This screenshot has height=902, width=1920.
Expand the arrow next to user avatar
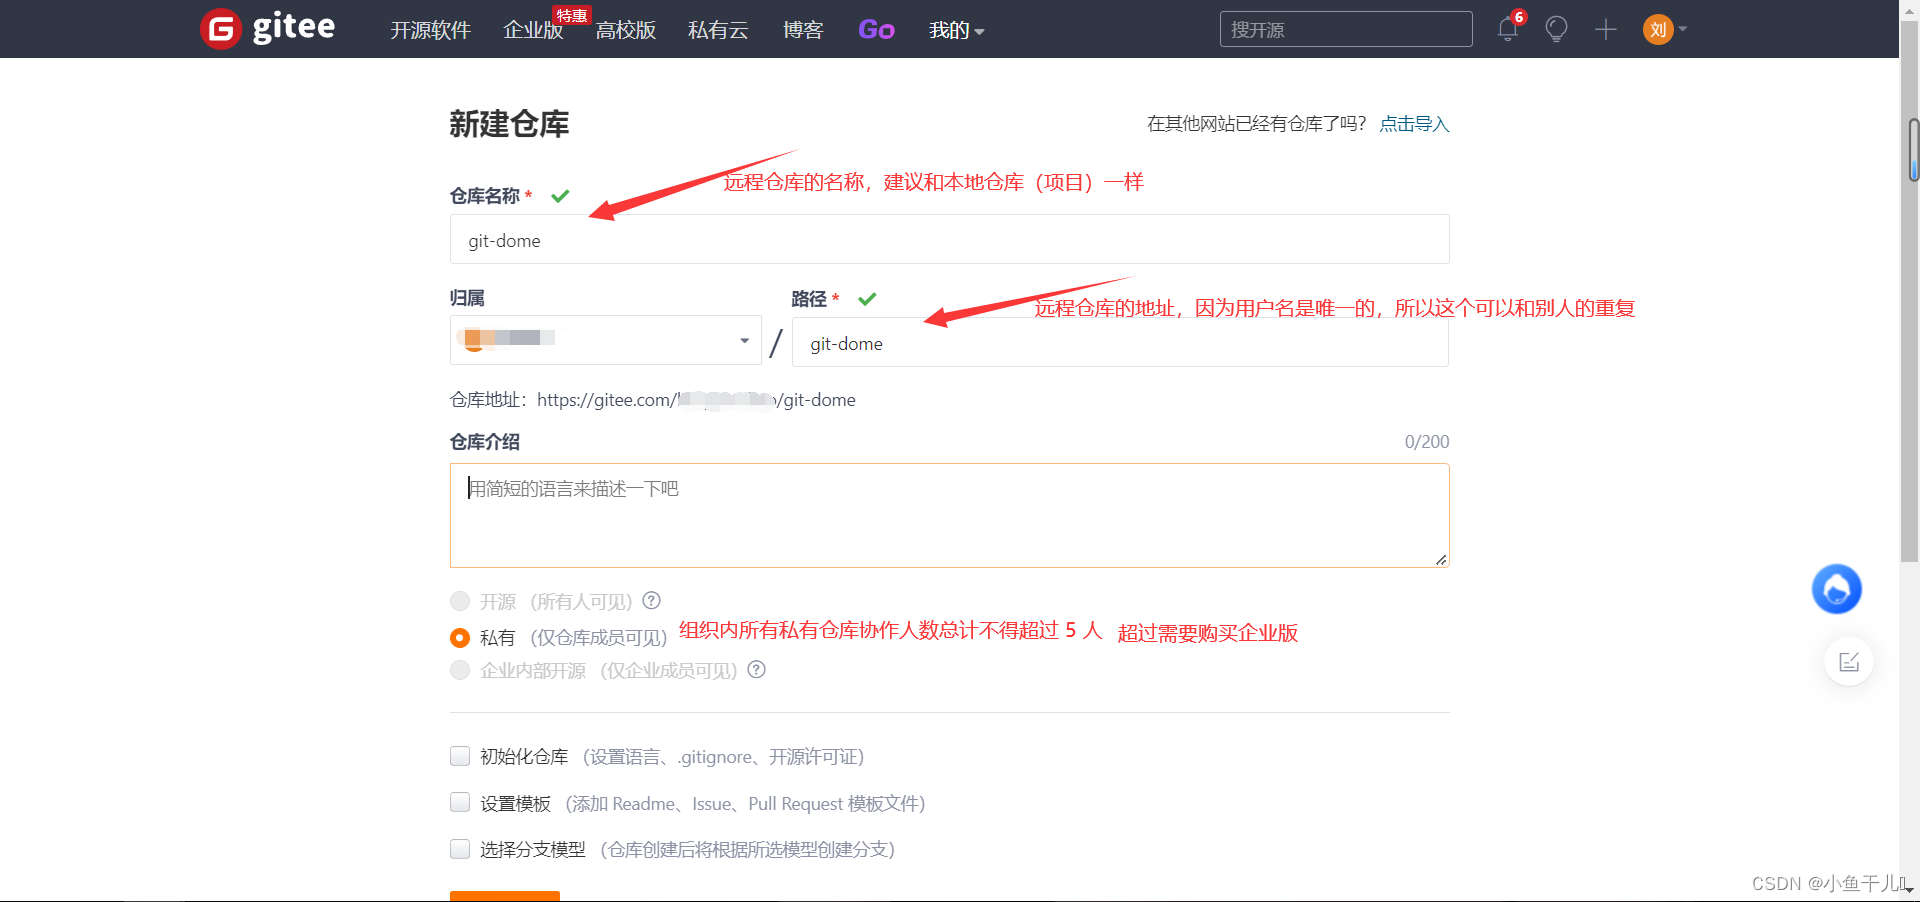[1683, 29]
